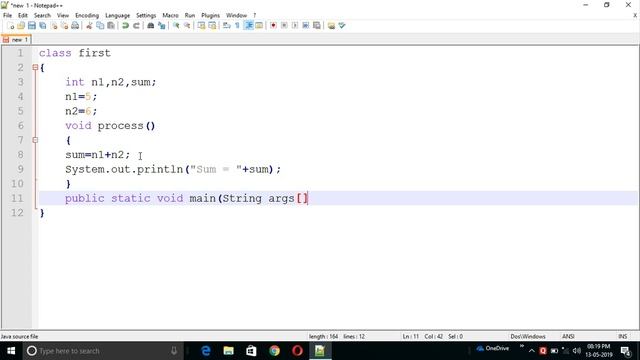Image resolution: width=640 pixels, height=360 pixels.
Task: Click the Dos\Windows line ending status
Action: click(528, 337)
